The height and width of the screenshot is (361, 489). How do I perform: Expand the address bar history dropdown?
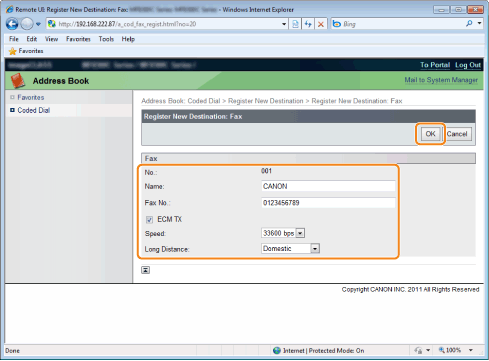click(284, 24)
